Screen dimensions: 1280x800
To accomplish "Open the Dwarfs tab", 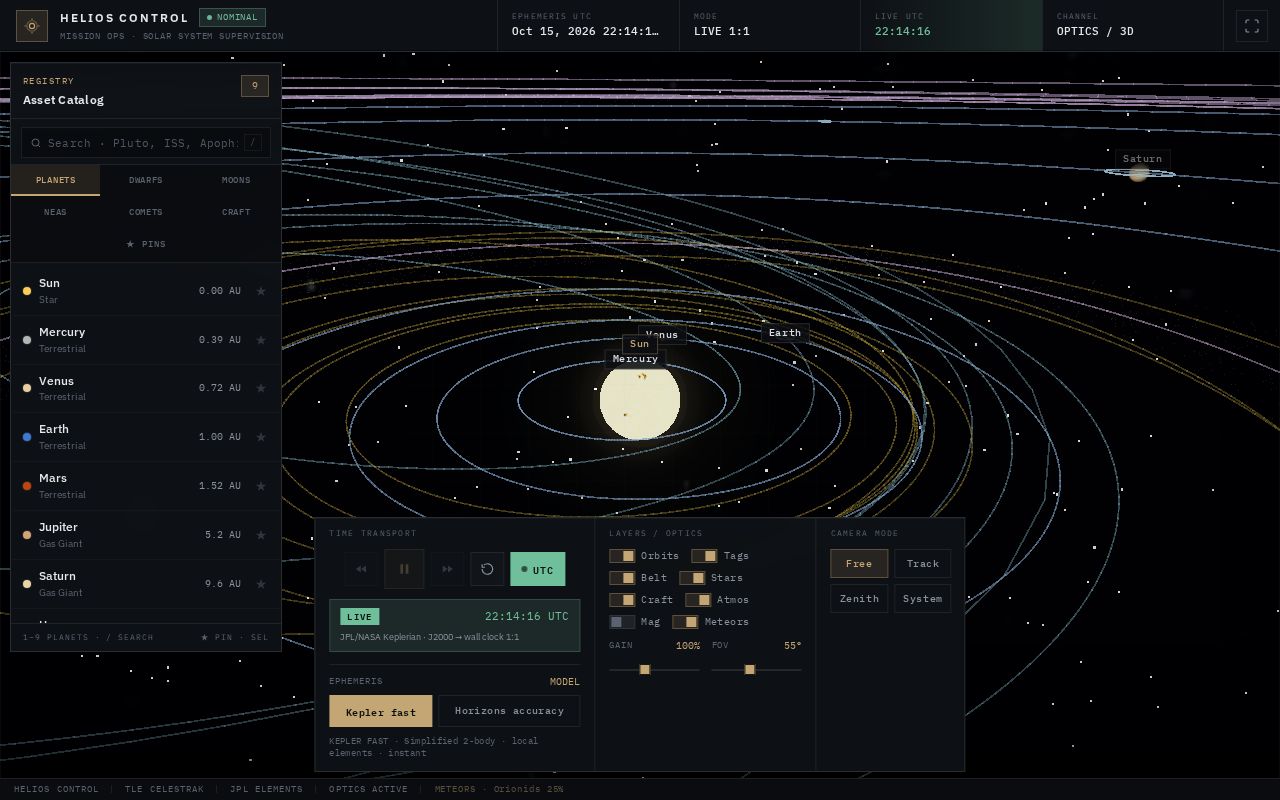I will click(145, 180).
